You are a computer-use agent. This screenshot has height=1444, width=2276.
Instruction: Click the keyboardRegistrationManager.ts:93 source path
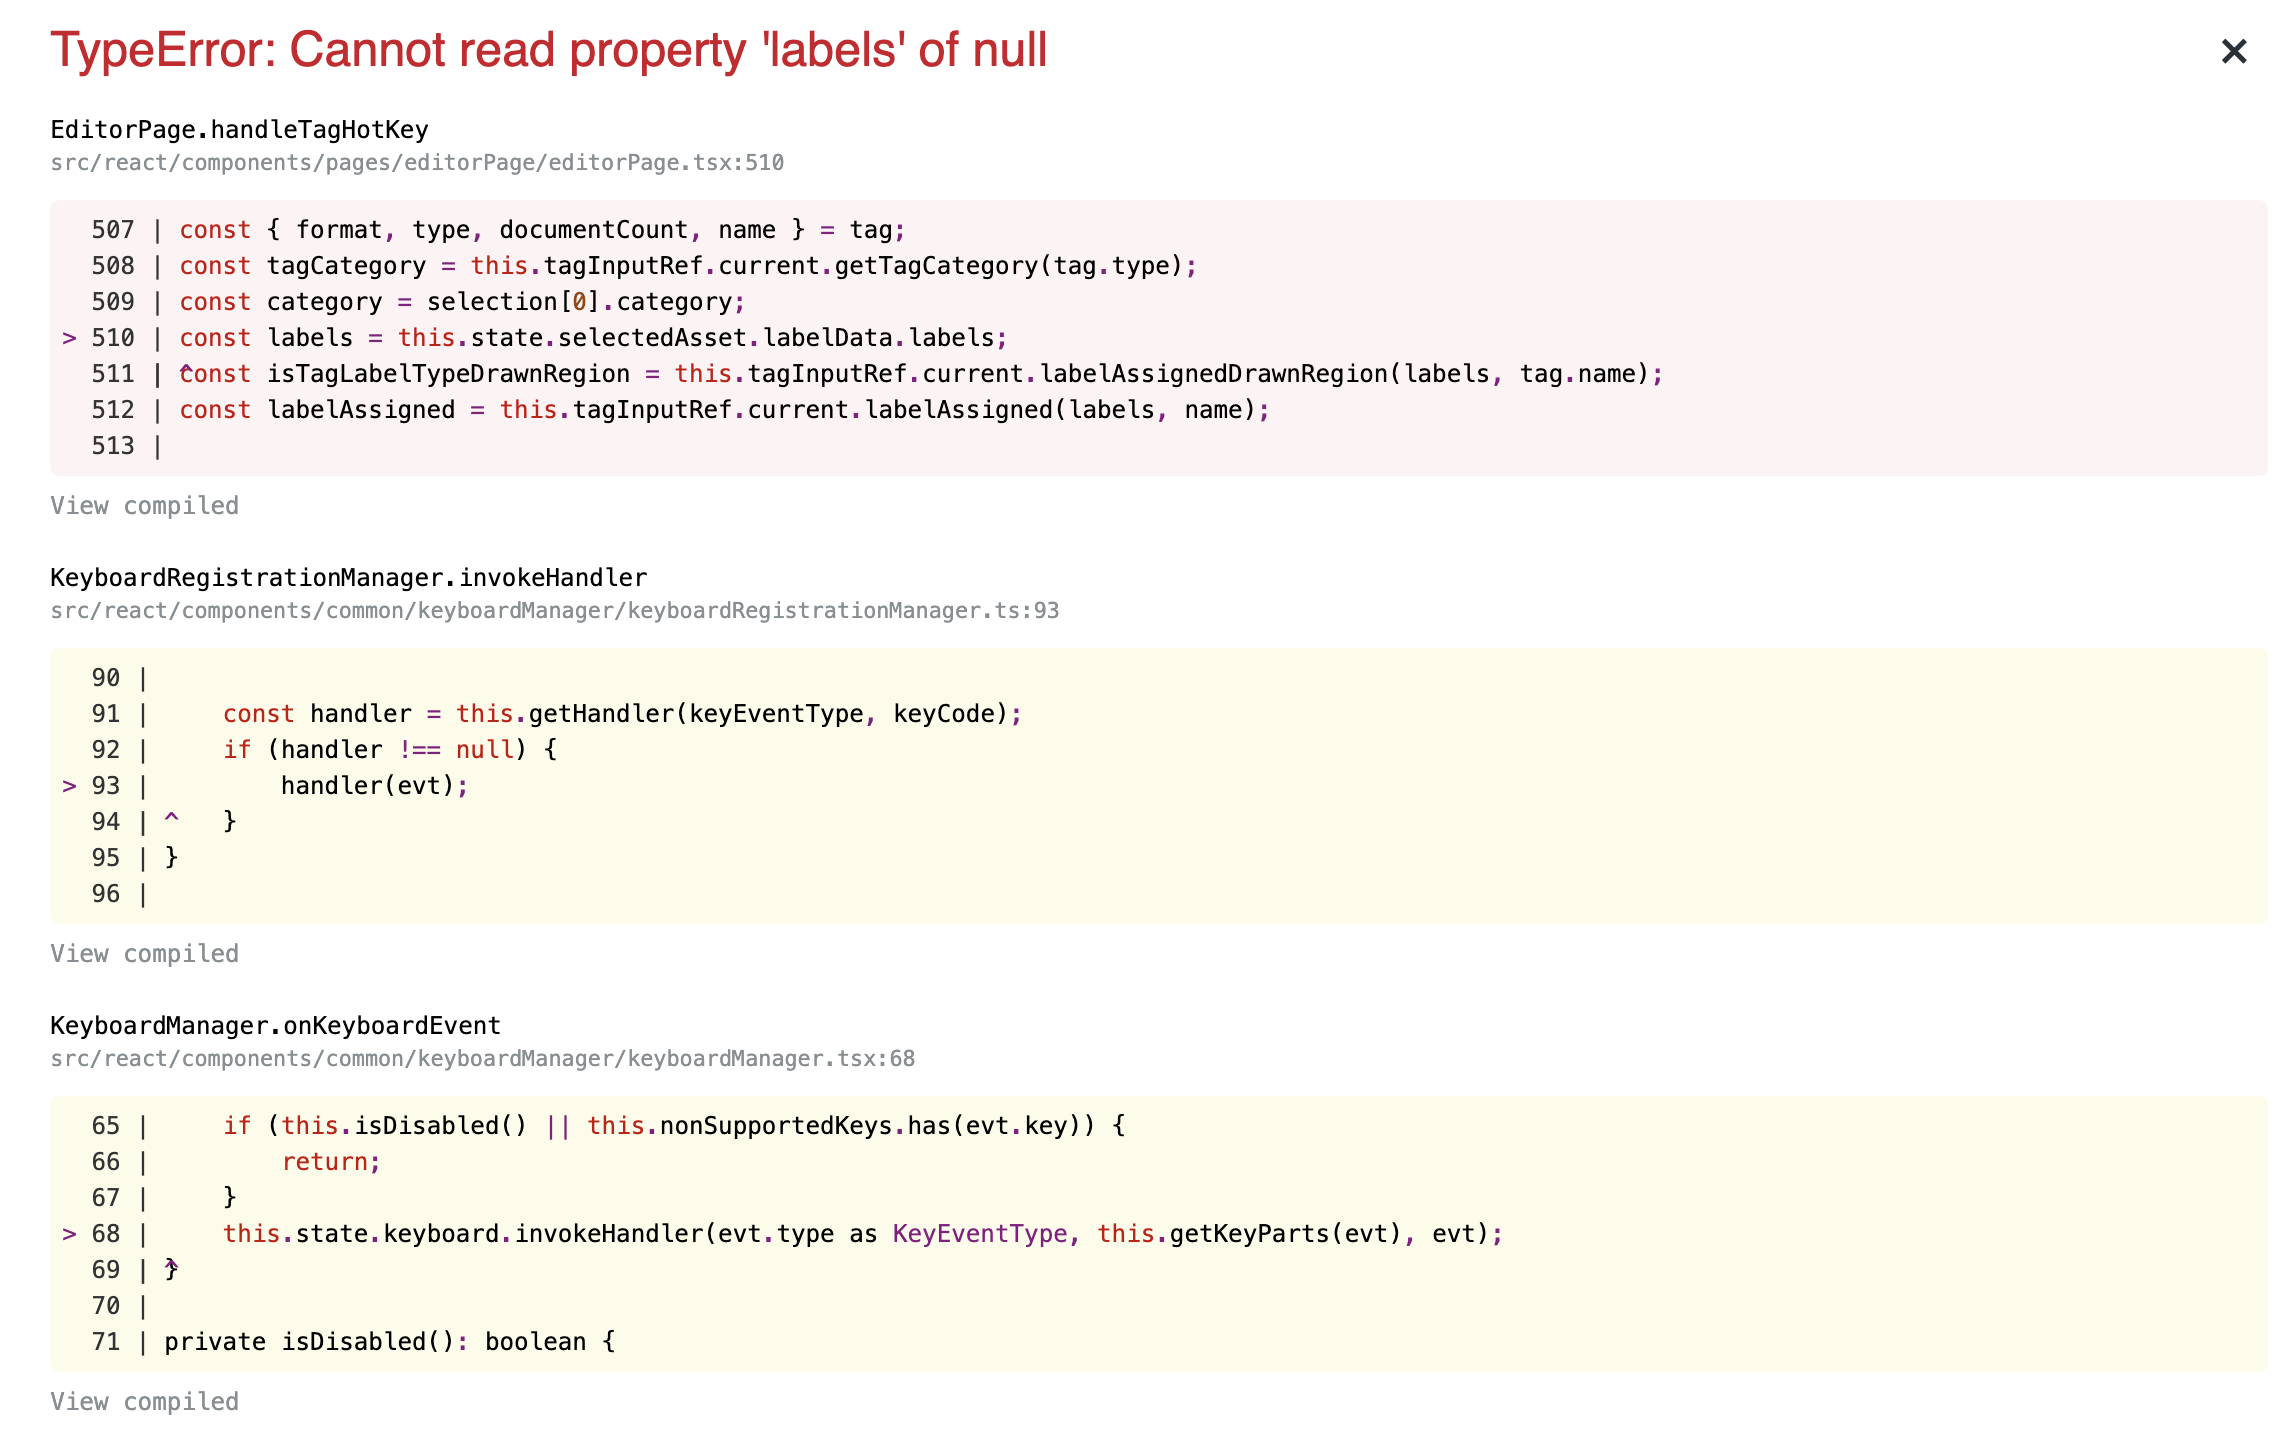coord(557,610)
